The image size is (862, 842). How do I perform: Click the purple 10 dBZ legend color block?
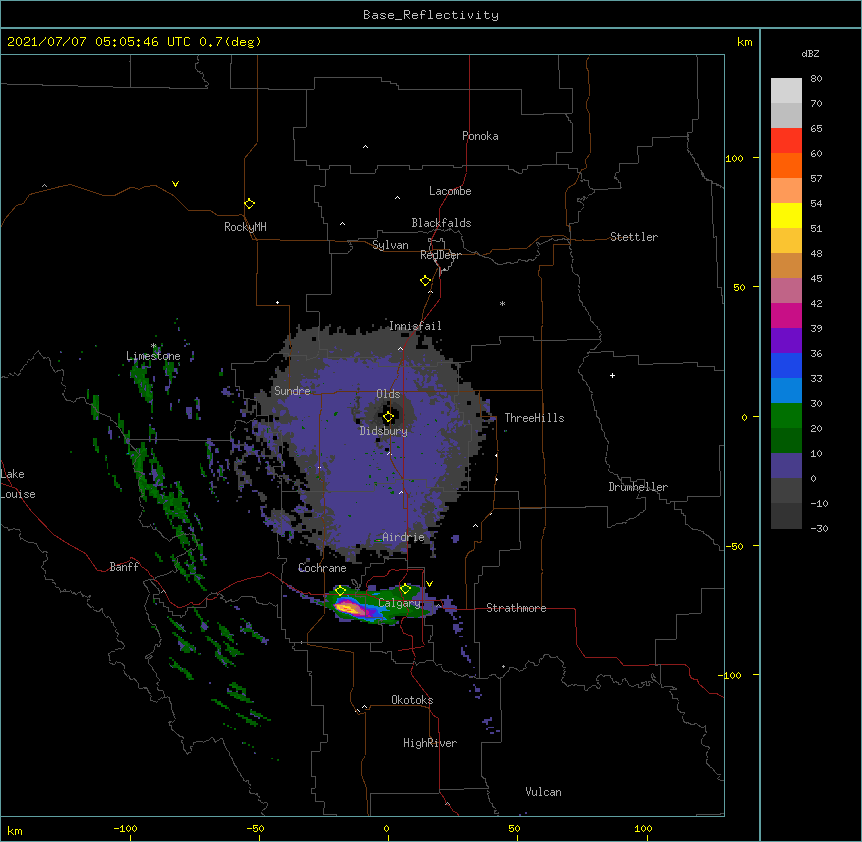coord(786,466)
